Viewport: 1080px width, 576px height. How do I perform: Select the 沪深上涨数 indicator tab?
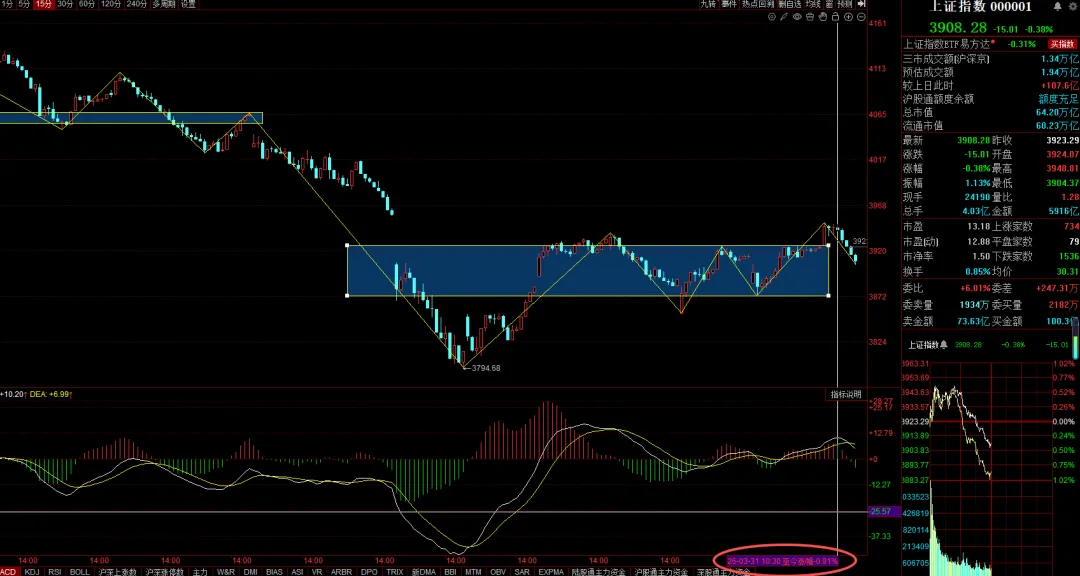(117, 571)
